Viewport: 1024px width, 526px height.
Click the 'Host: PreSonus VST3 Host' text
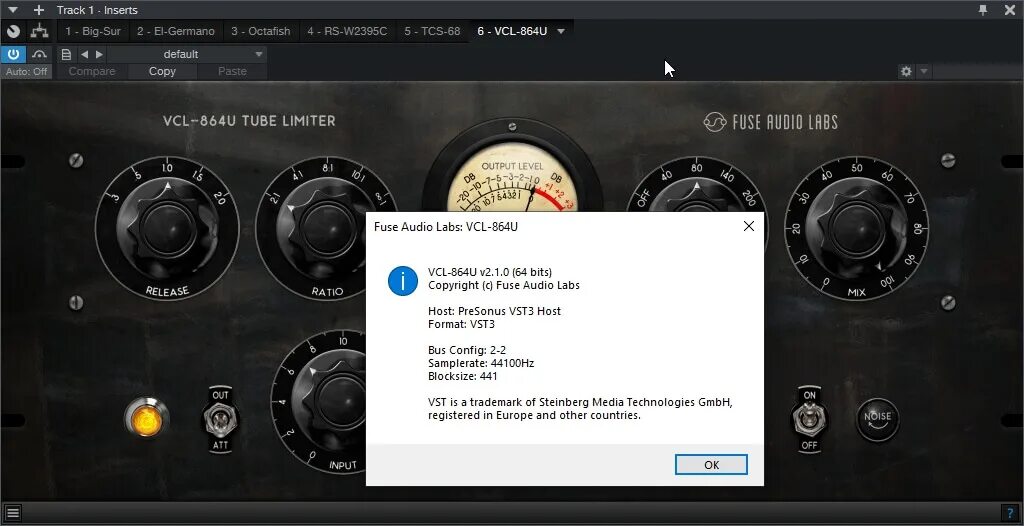(x=494, y=311)
